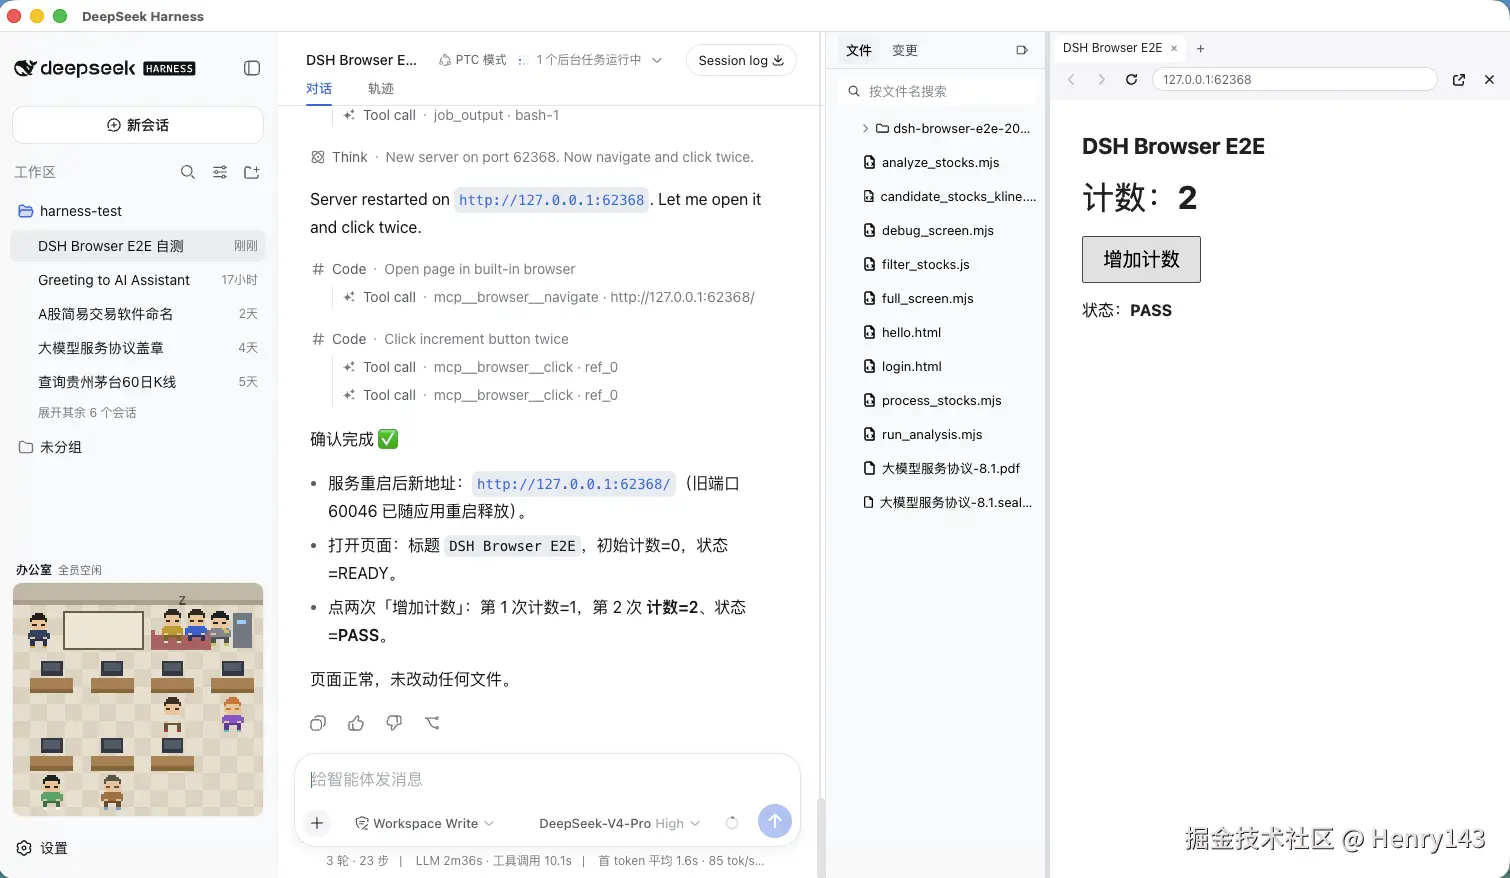Viewport: 1510px width, 878px height.
Task: Download the Session log
Action: pyautogui.click(x=741, y=60)
